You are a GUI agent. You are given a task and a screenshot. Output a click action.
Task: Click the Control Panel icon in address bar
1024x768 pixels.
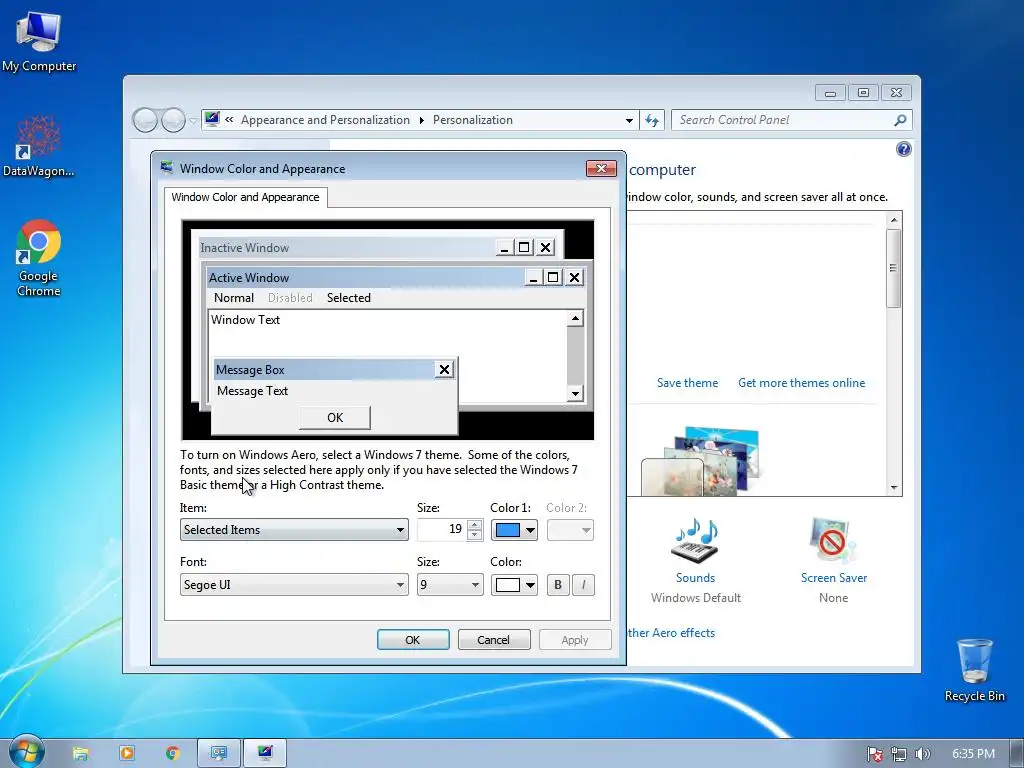click(x=212, y=120)
